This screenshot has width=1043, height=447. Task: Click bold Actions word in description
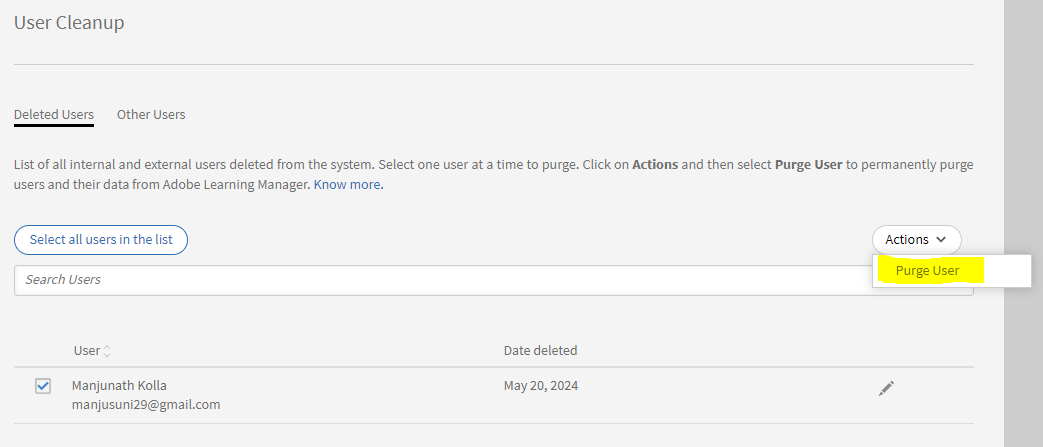[655, 165]
